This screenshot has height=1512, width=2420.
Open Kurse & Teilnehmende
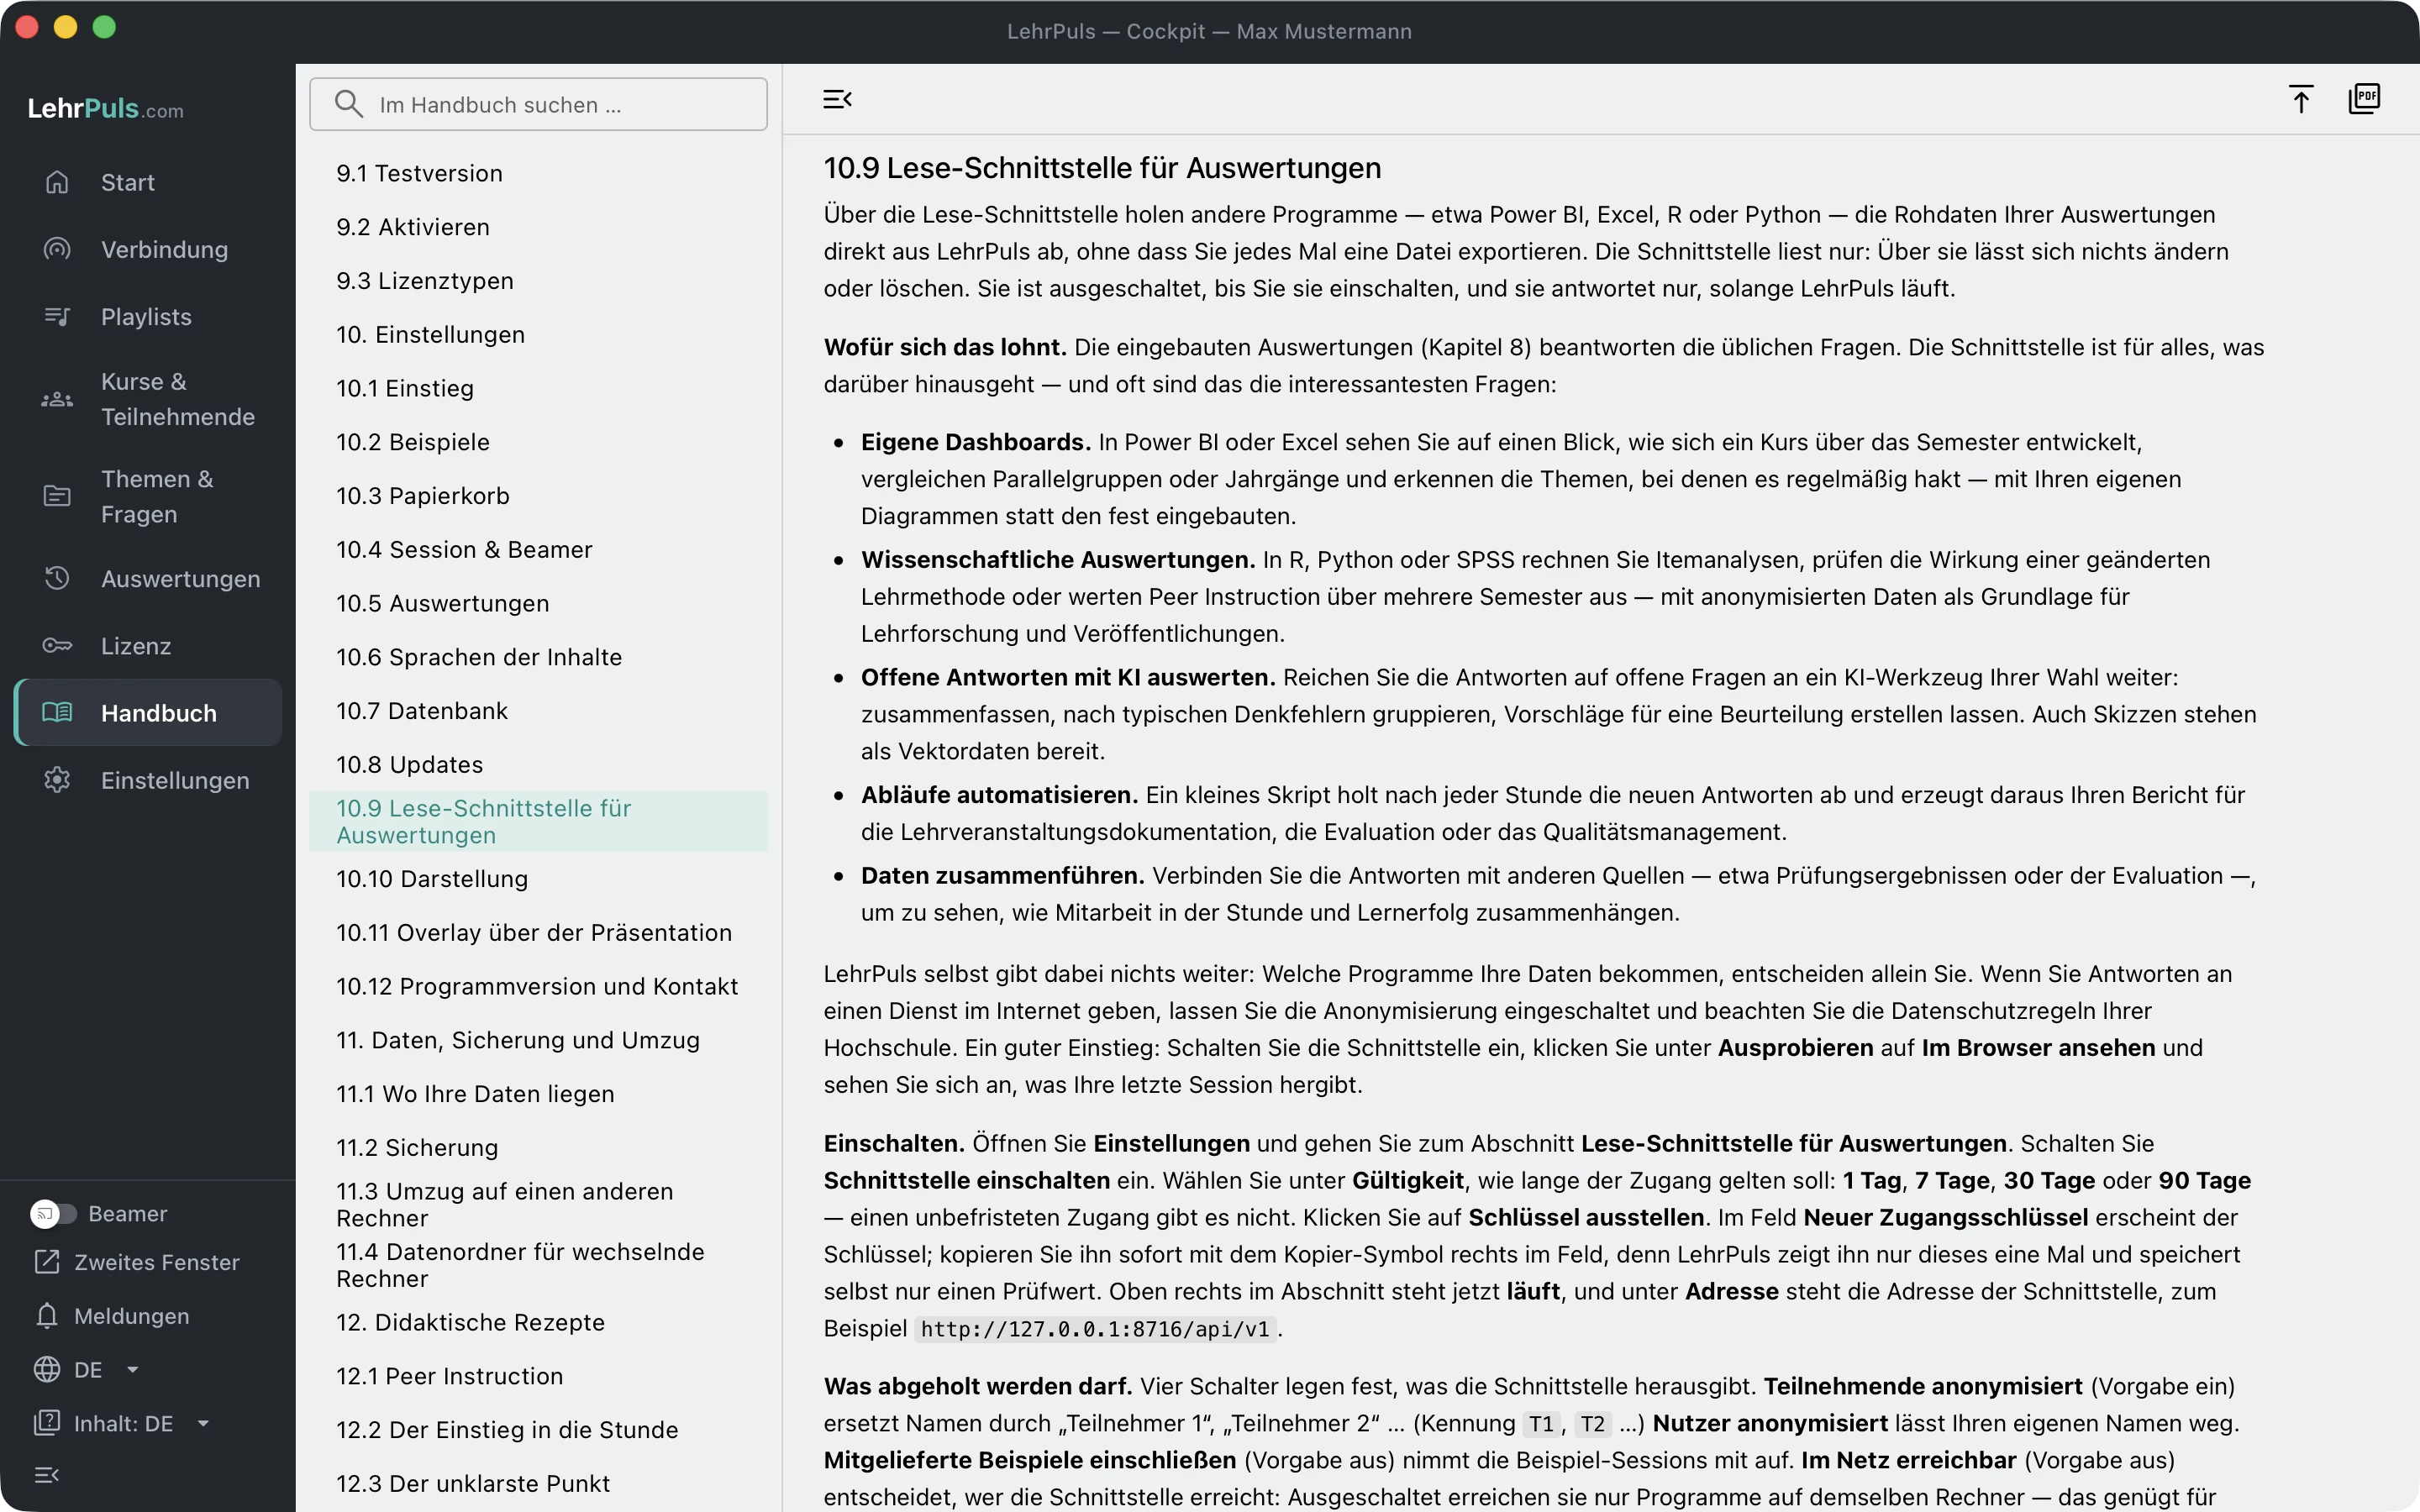pos(148,399)
